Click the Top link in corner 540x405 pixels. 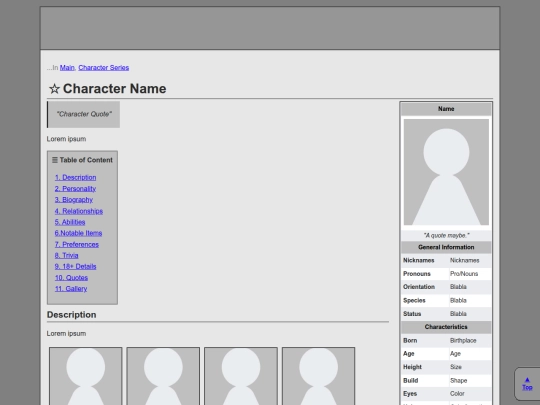[x=527, y=387]
